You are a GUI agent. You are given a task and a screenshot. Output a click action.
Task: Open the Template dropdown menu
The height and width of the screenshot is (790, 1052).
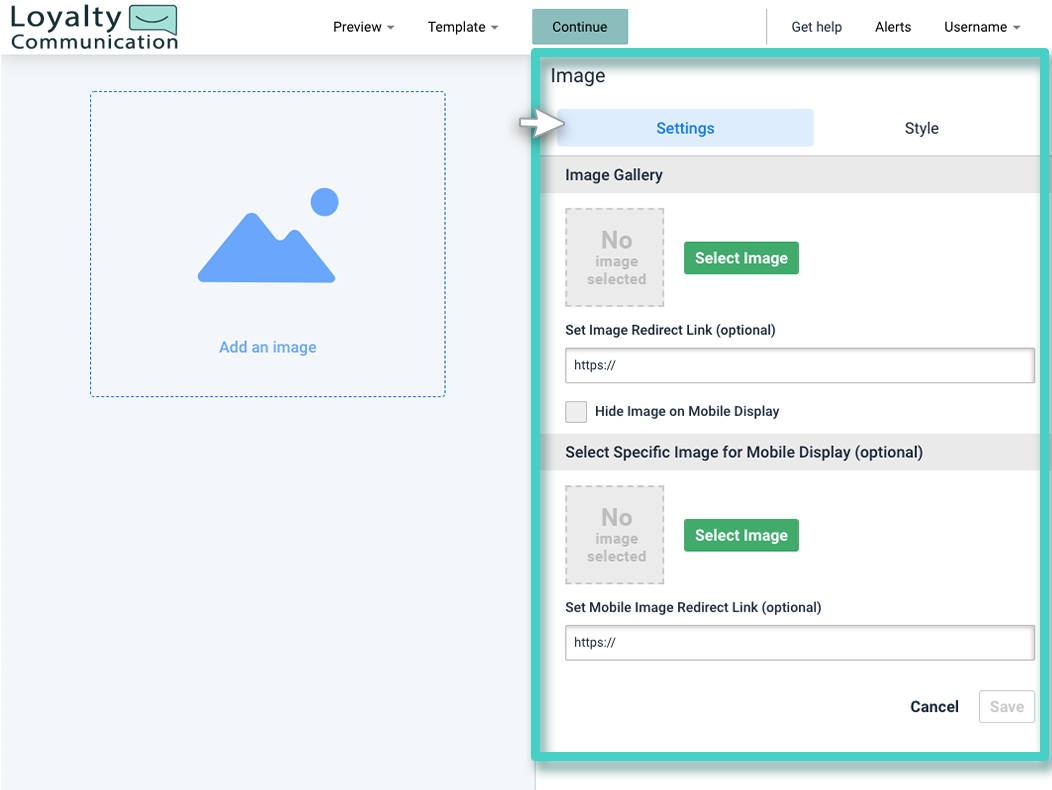pyautogui.click(x=462, y=27)
